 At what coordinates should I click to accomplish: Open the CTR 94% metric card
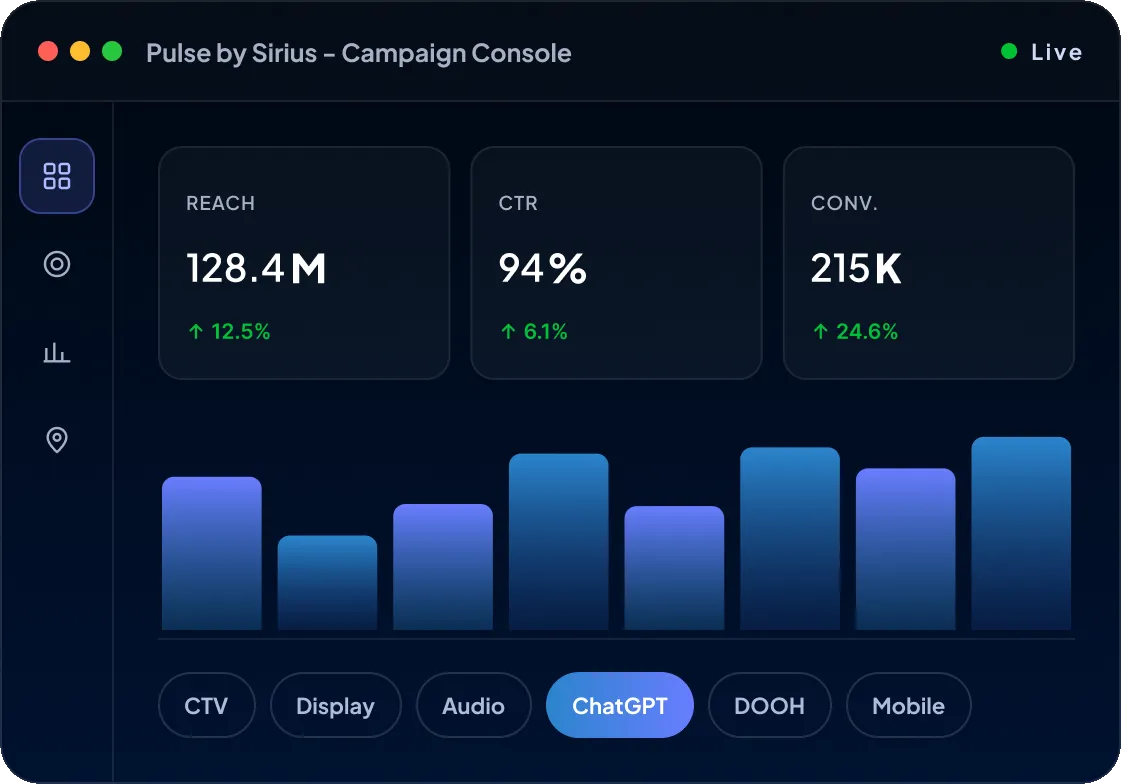click(616, 263)
